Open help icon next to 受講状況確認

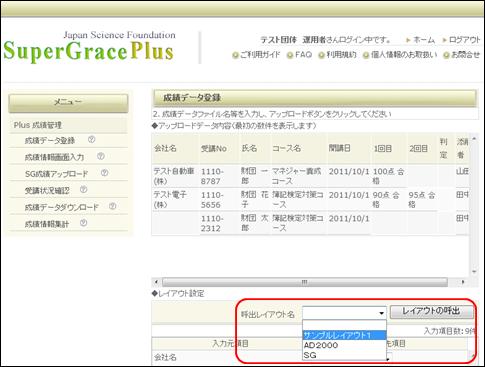[x=83, y=190]
